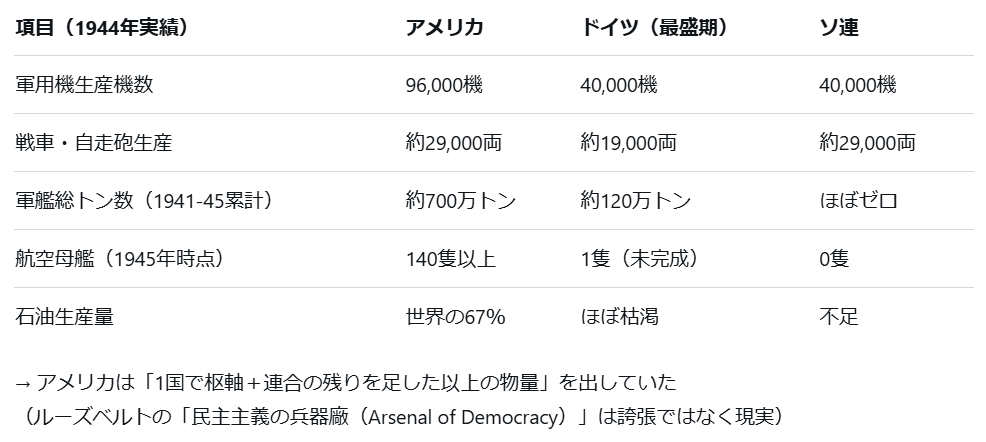This screenshot has width=986, height=442.
Task: Select the 約700万トン cell
Action: (x=461, y=201)
